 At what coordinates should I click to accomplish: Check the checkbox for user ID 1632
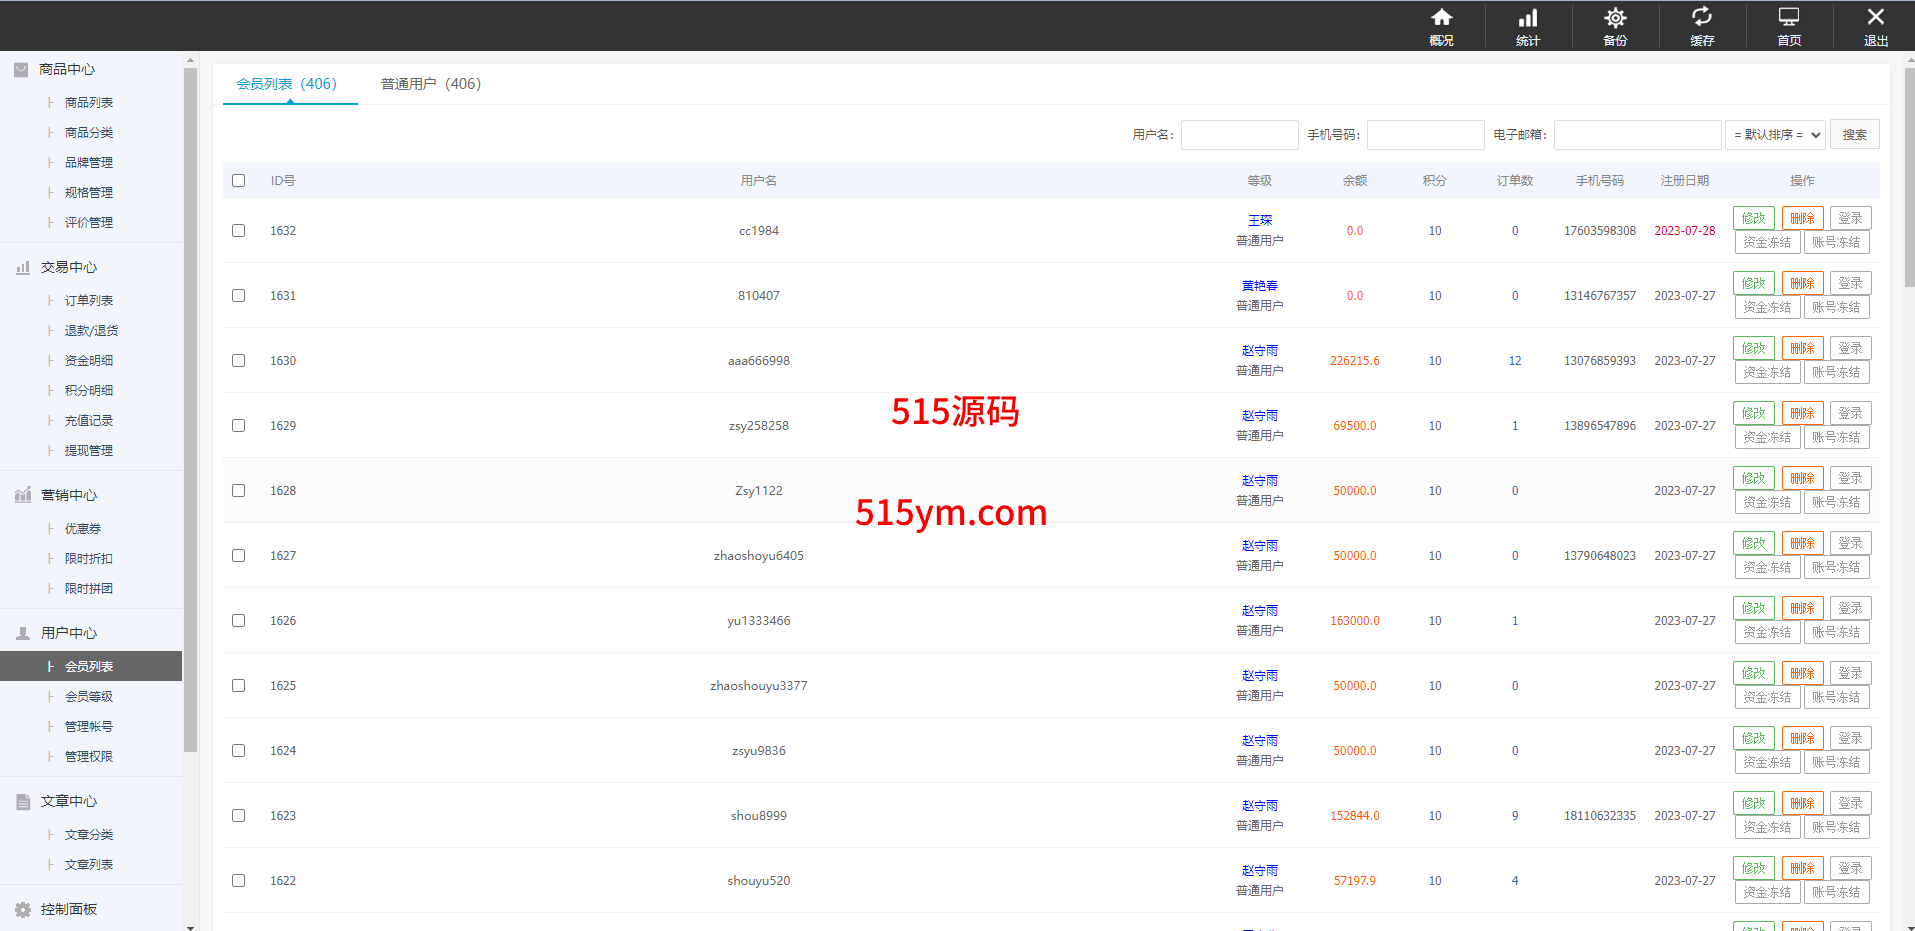pyautogui.click(x=238, y=231)
